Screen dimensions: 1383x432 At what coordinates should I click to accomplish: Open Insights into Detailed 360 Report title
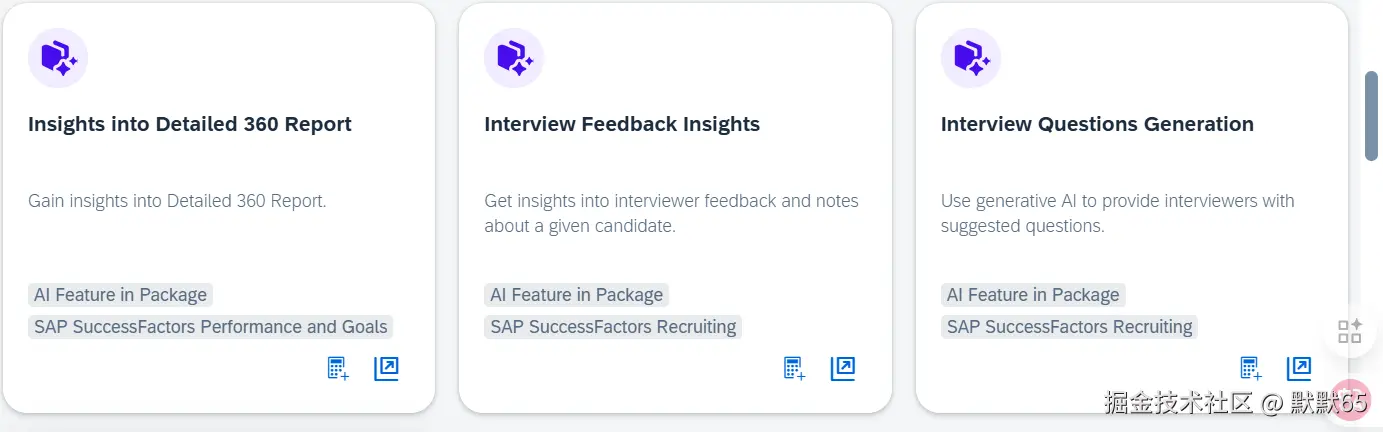(x=190, y=125)
